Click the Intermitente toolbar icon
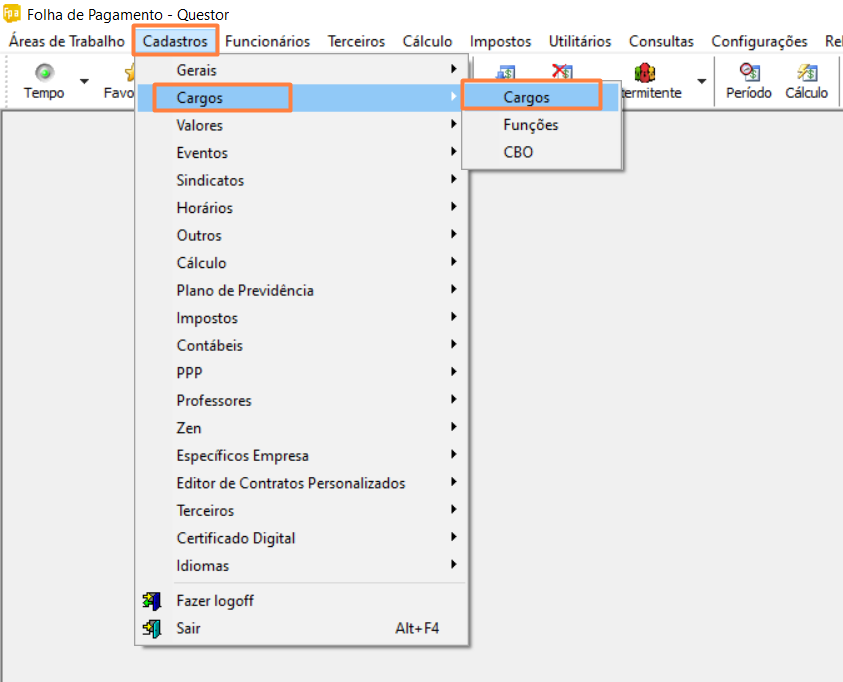The image size is (843, 682). pyautogui.click(x=644, y=73)
